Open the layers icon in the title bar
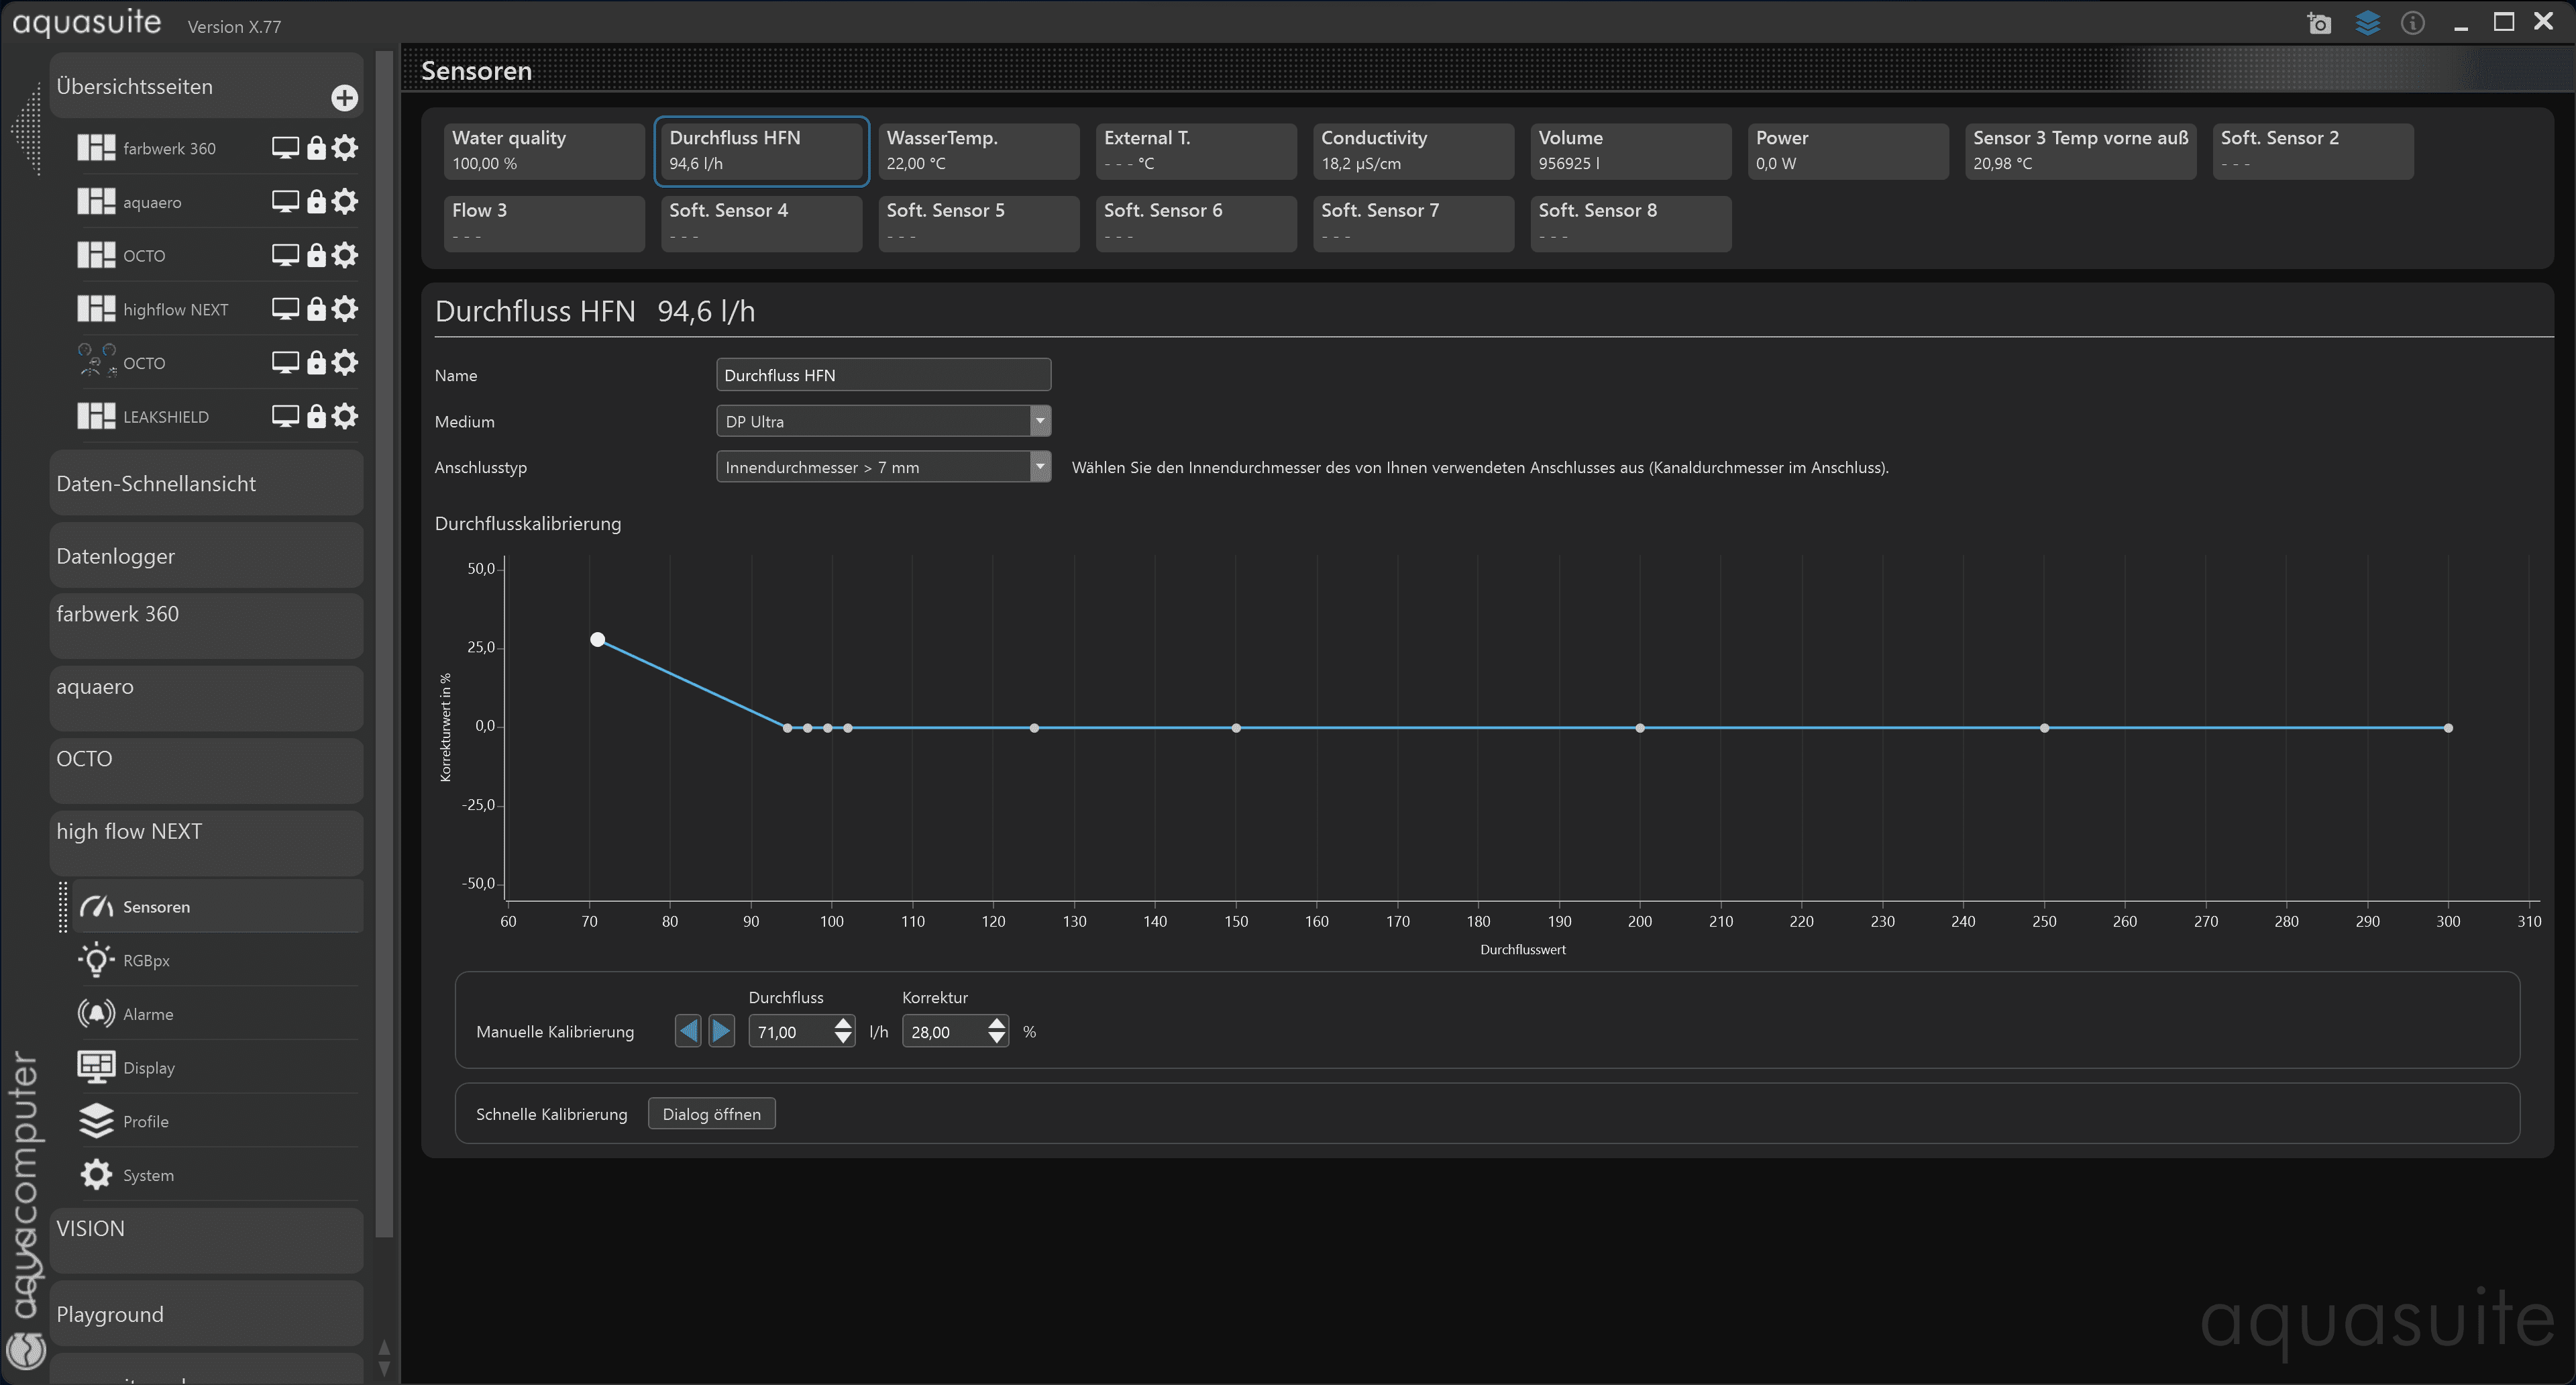Image resolution: width=2576 pixels, height=1385 pixels. (2367, 23)
